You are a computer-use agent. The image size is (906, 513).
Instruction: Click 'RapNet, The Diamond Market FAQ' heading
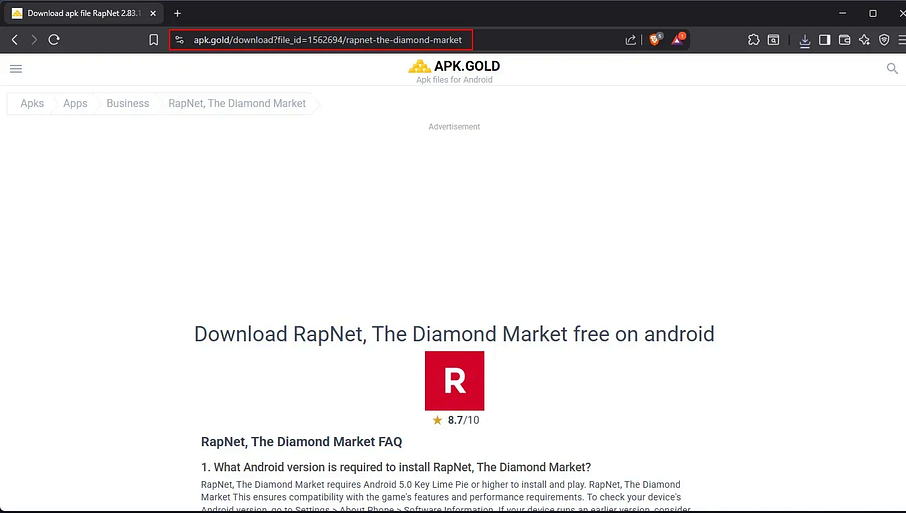(x=301, y=442)
